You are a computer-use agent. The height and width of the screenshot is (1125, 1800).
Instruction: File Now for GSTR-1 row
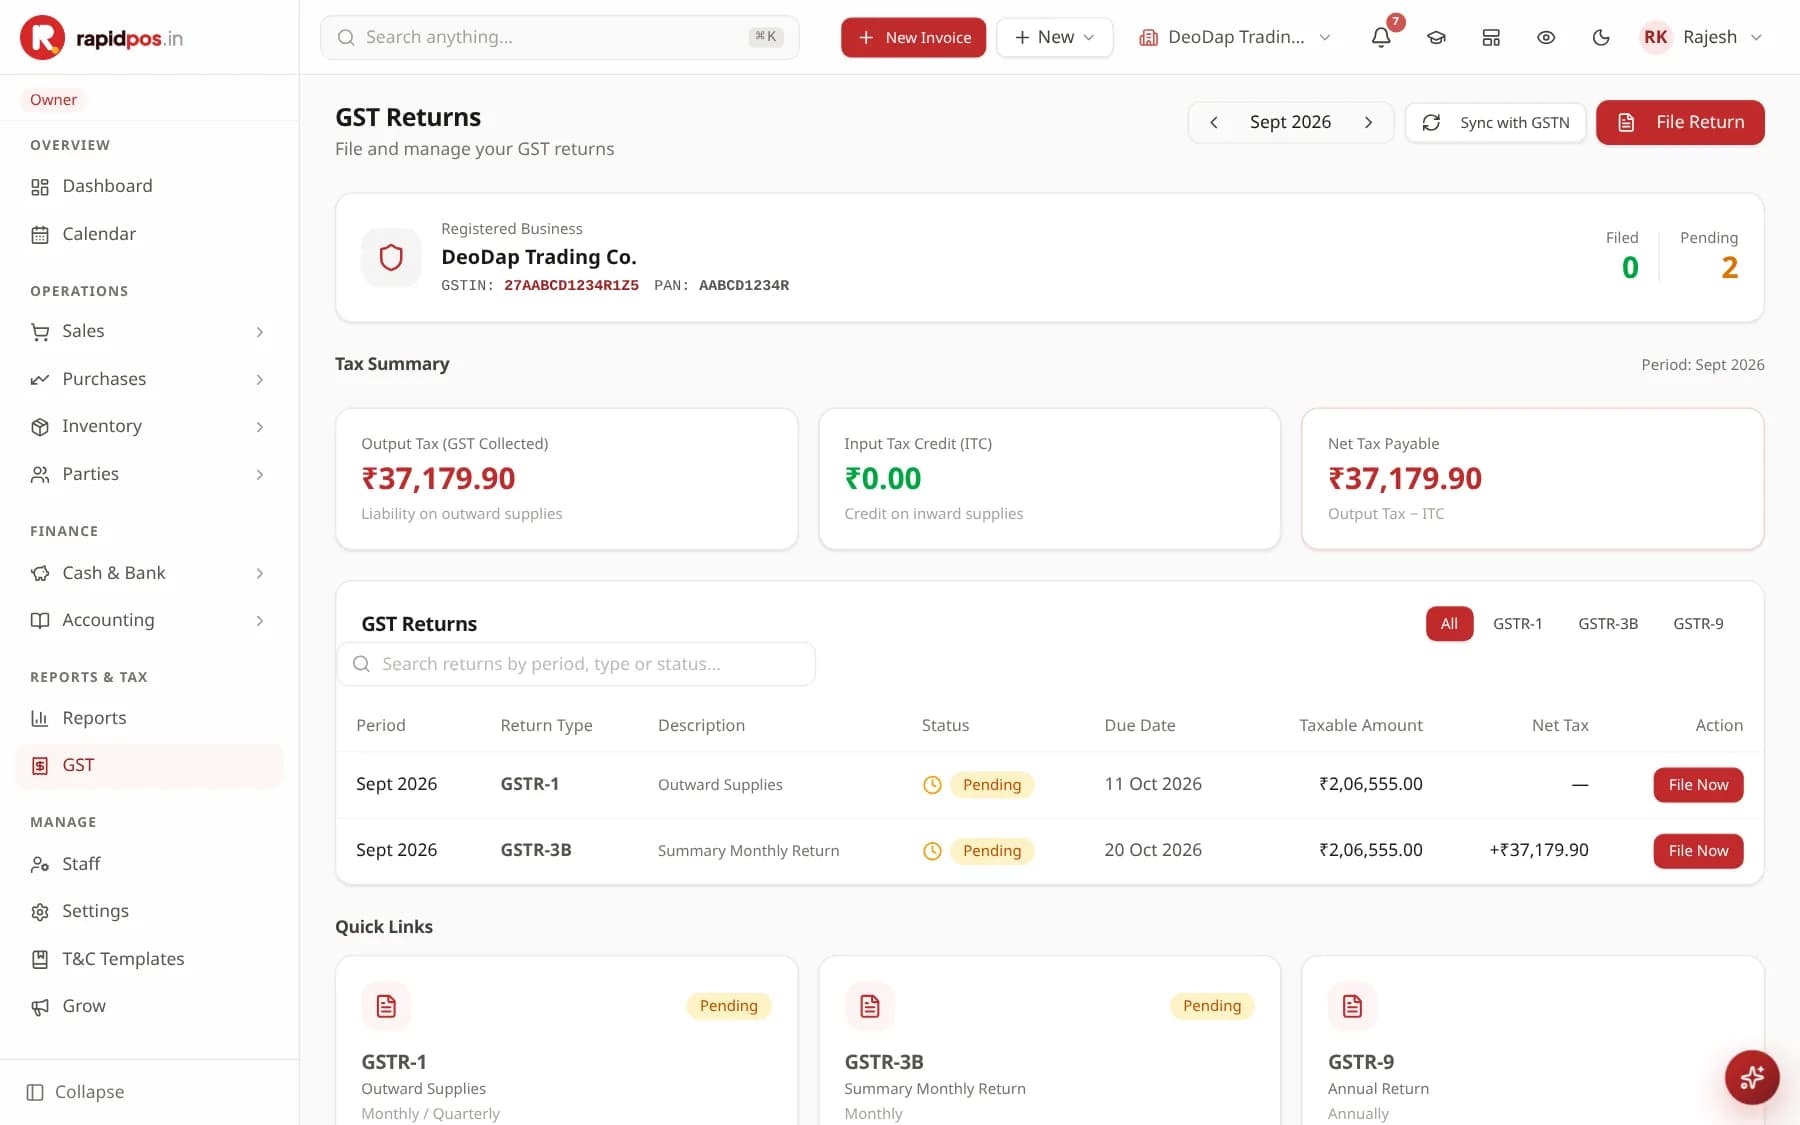pos(1698,785)
